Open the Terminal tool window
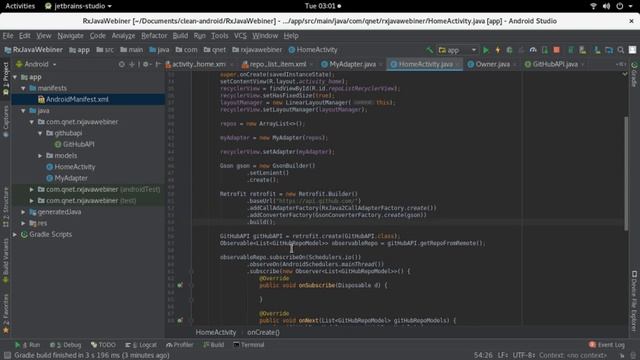Image resolution: width=640 pixels, height=360 pixels. [x=249, y=345]
